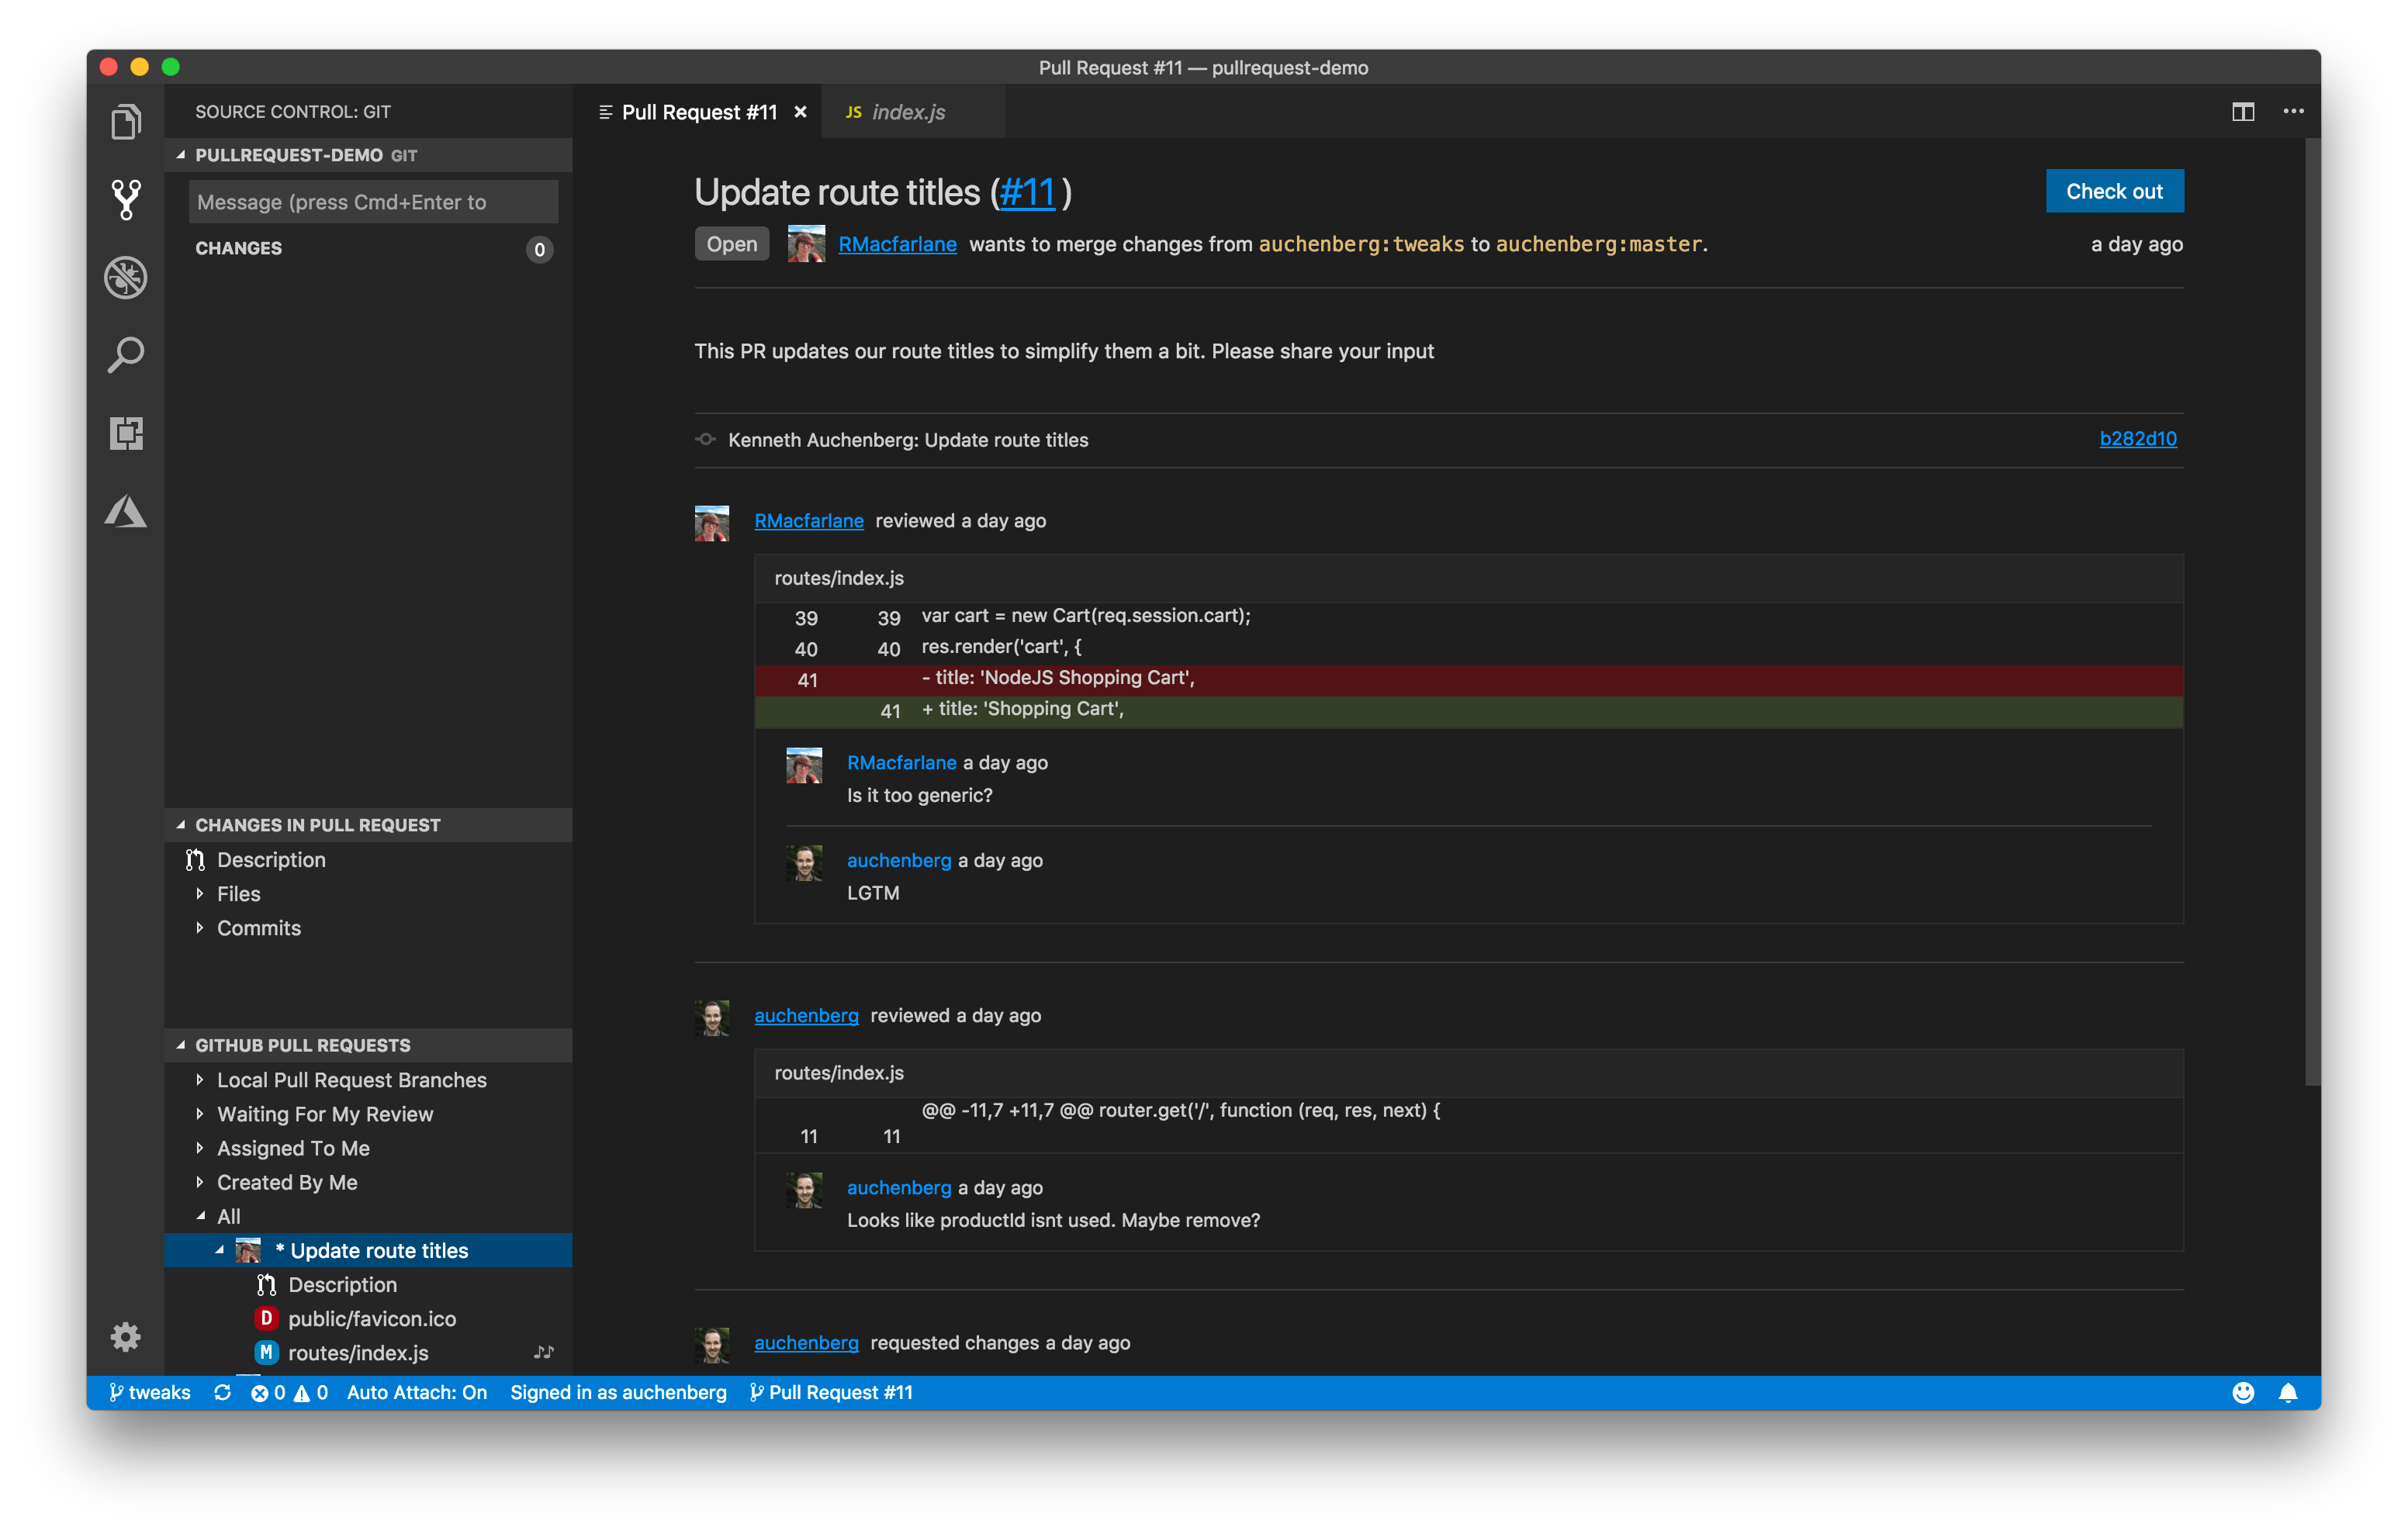The image size is (2408, 1534).
Task: Click the Azure icon in the activity bar
Action: pos(125,511)
